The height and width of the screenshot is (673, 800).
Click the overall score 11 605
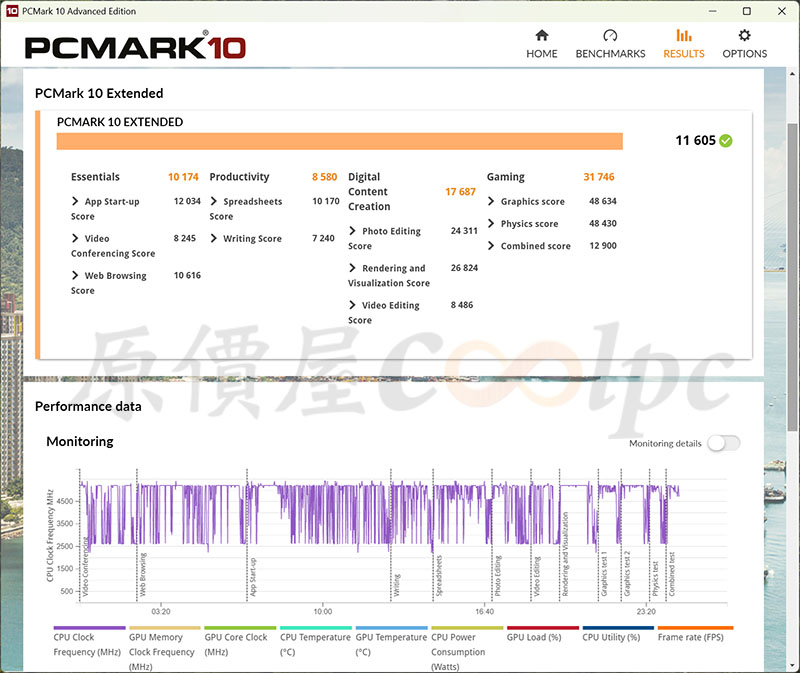pyautogui.click(x=695, y=140)
